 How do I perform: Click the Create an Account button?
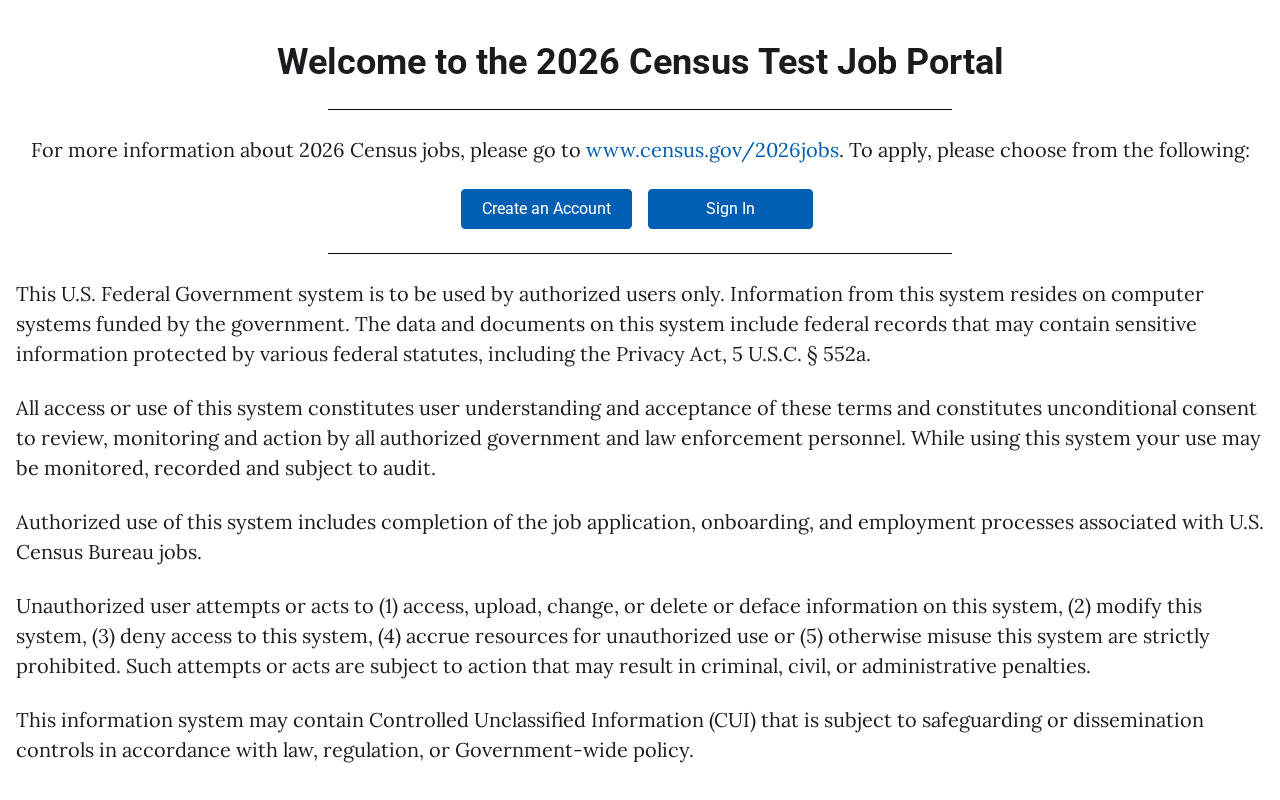click(546, 209)
